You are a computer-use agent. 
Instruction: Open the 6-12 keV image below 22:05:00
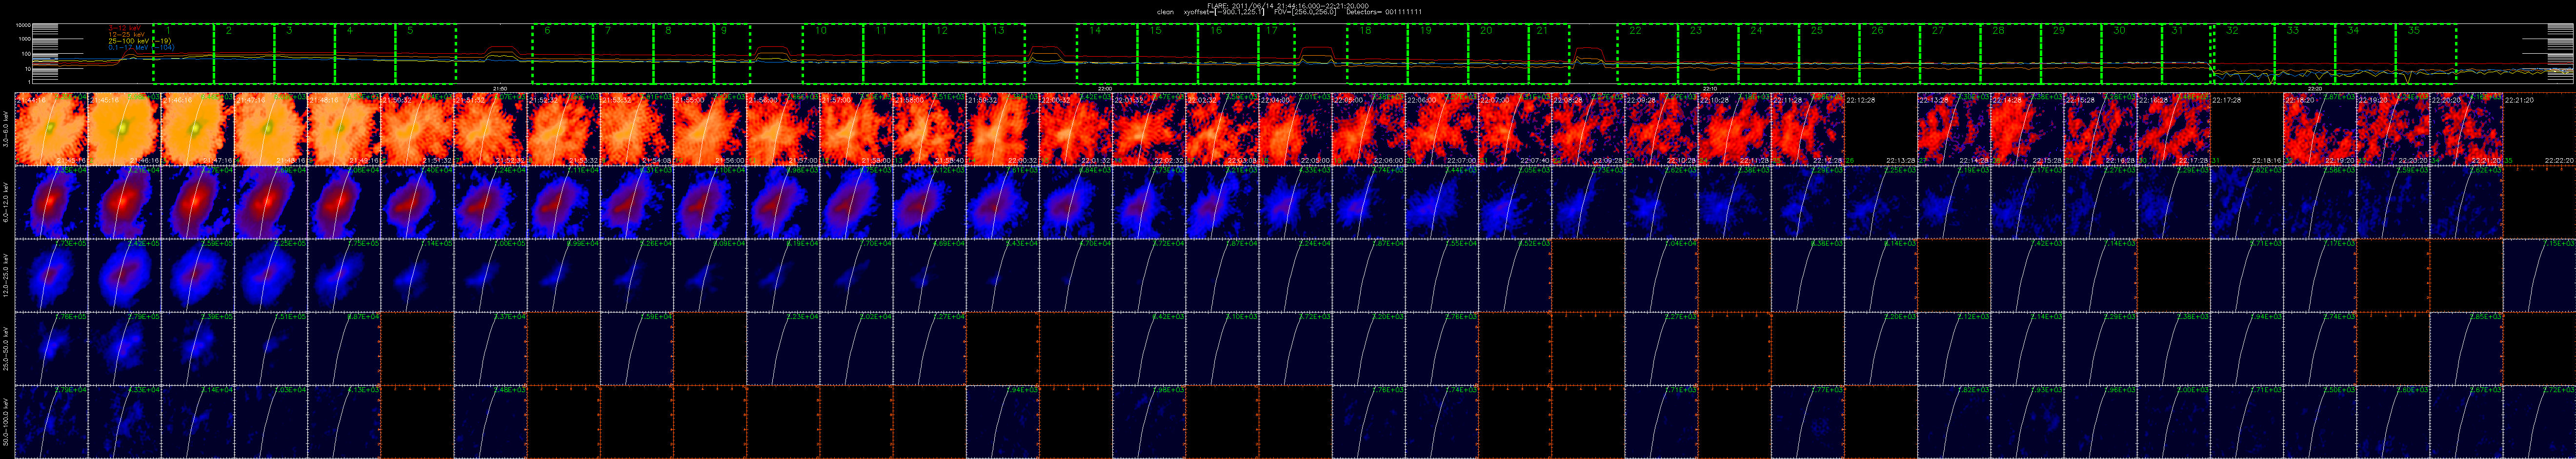tap(1368, 202)
